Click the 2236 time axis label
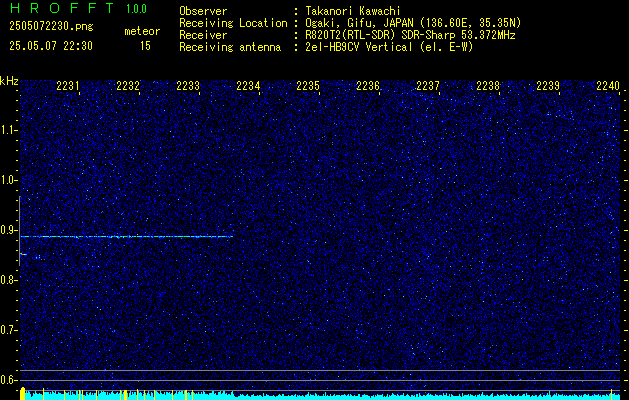 pos(368,86)
